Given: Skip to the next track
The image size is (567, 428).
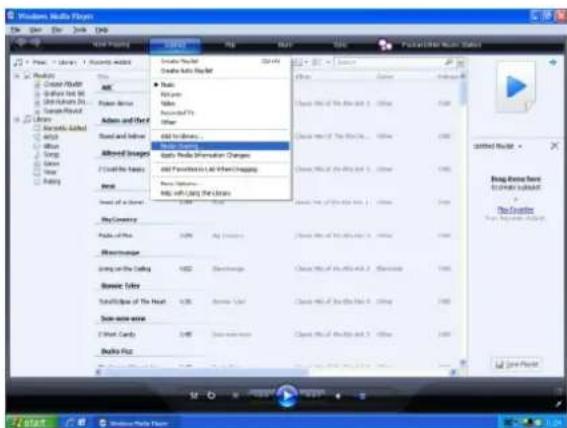Looking at the screenshot, I should (x=312, y=394).
